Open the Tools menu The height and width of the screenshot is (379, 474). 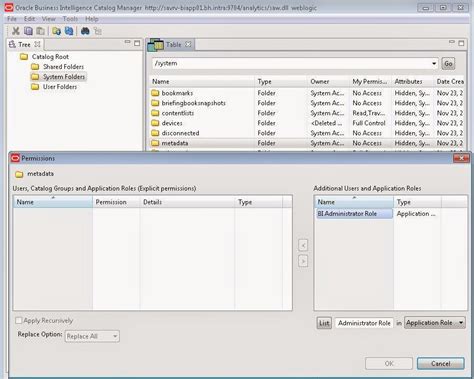click(70, 19)
